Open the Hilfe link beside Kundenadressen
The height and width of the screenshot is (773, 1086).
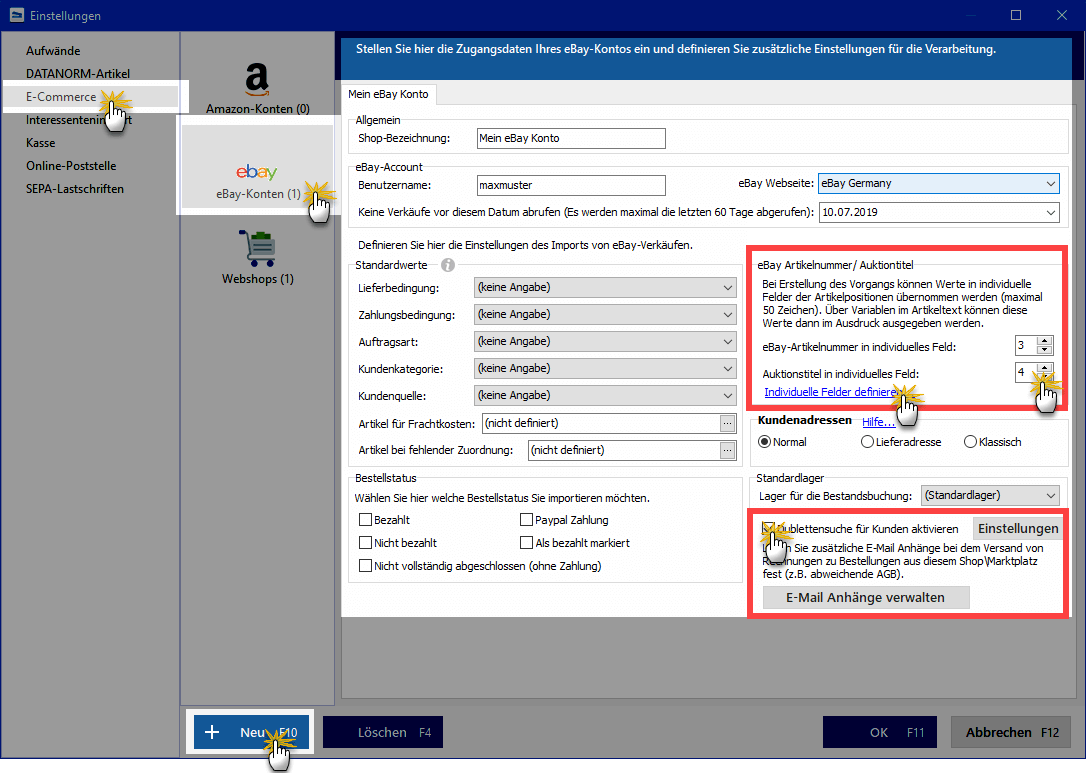pyautogui.click(x=878, y=422)
